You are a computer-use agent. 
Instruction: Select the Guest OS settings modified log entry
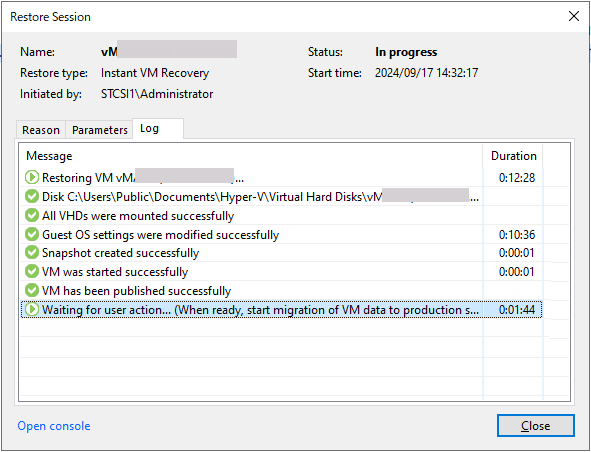[282, 234]
